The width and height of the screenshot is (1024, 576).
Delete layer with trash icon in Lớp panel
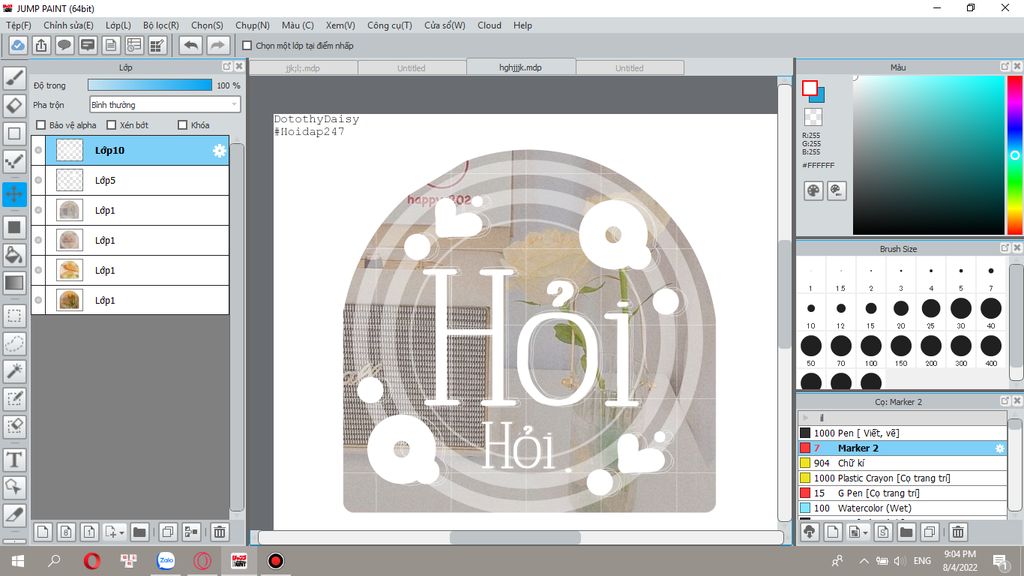click(x=219, y=532)
